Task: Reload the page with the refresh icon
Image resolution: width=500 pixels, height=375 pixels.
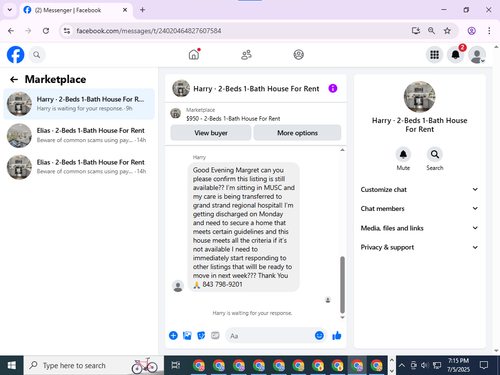Action: (46, 31)
